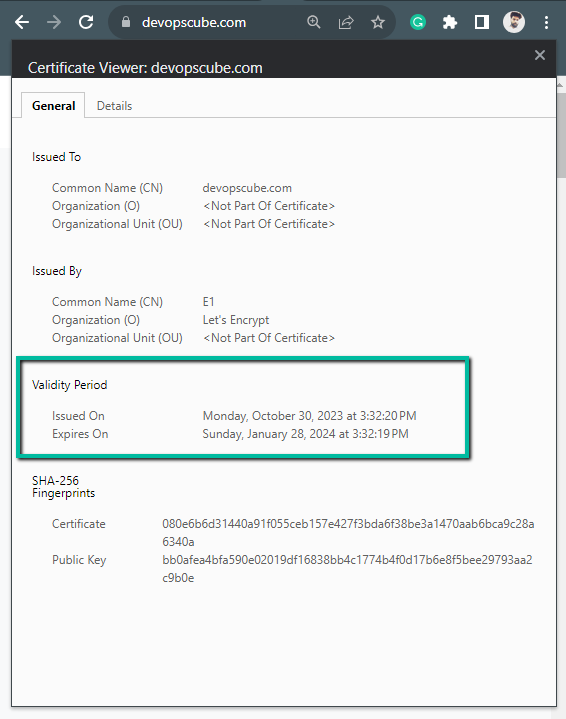Screen dimensions: 566x719
Task: Click the Issued On date value
Action: pyautogui.click(x=310, y=416)
